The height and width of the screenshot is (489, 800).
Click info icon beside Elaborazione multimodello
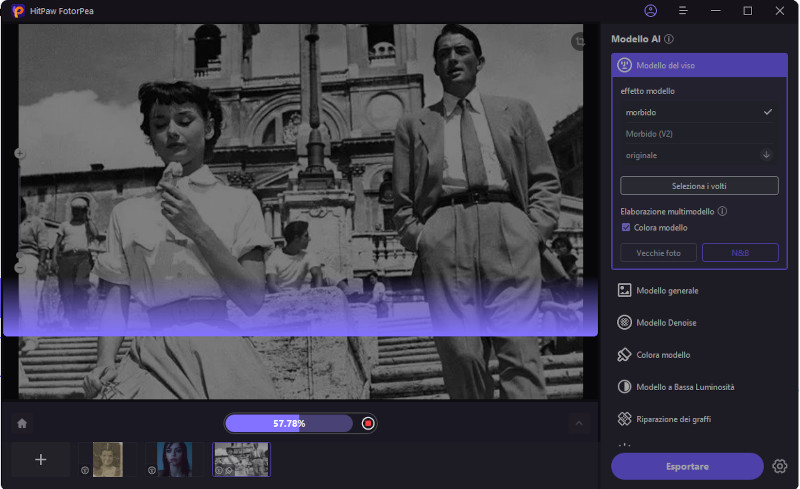722,211
